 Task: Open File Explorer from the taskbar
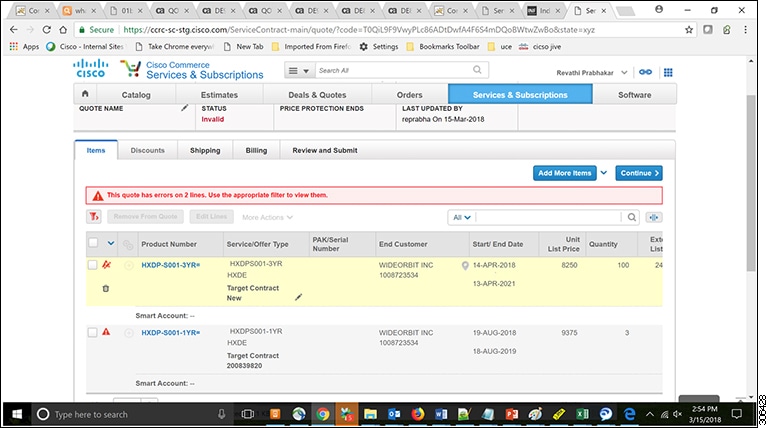pos(370,414)
